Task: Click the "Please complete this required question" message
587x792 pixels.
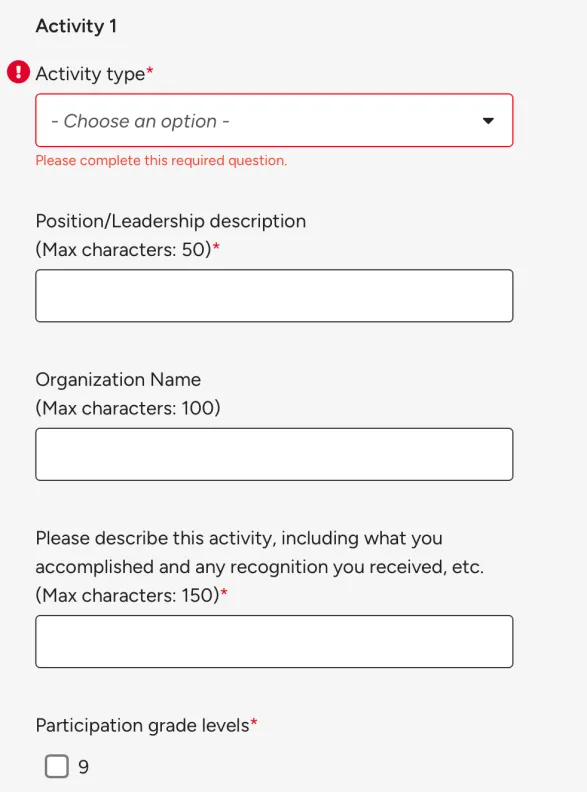Action: pos(161,161)
